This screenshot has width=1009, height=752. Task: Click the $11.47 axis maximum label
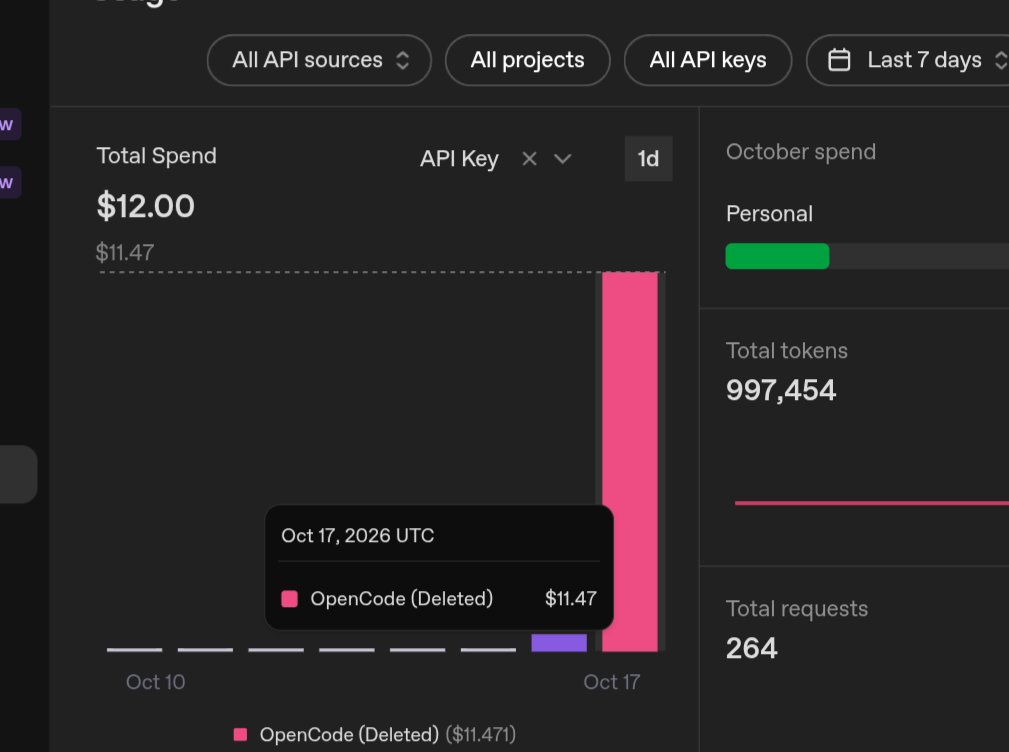(125, 252)
